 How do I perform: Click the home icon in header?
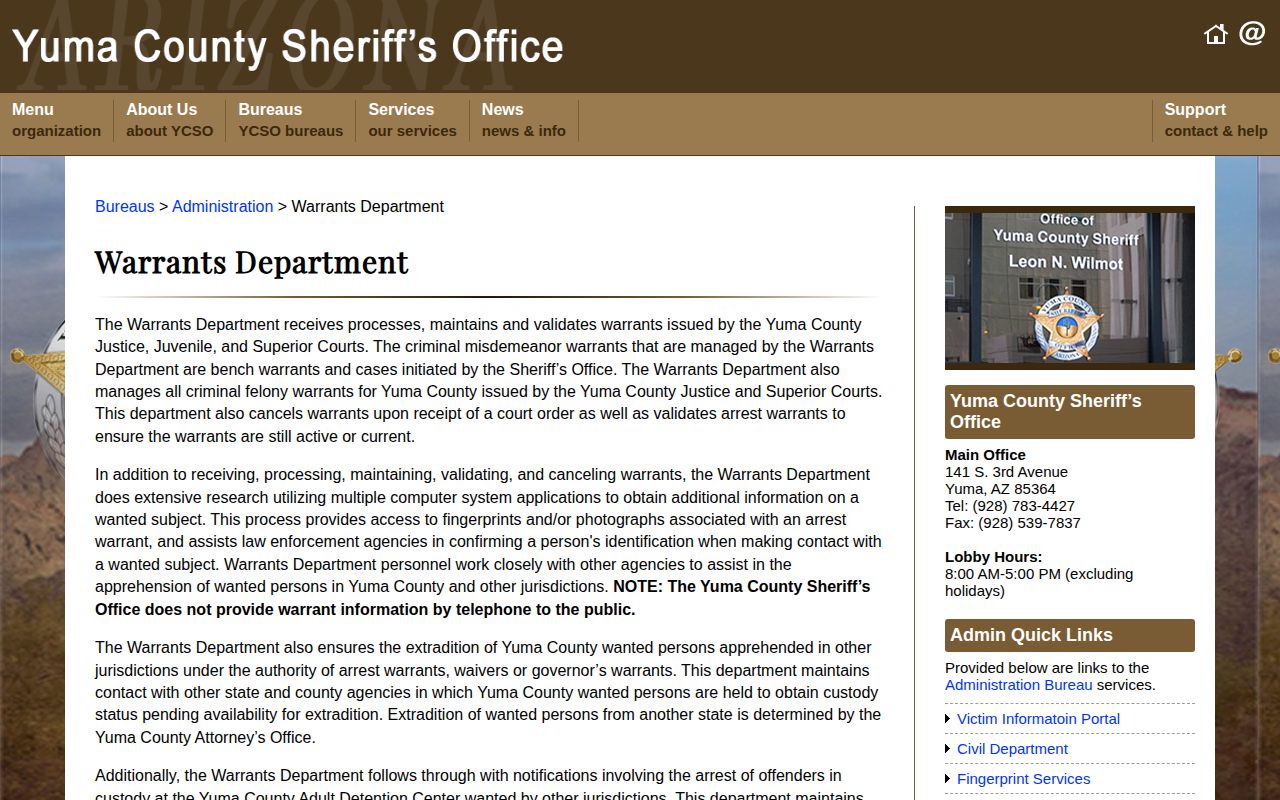[1215, 34]
